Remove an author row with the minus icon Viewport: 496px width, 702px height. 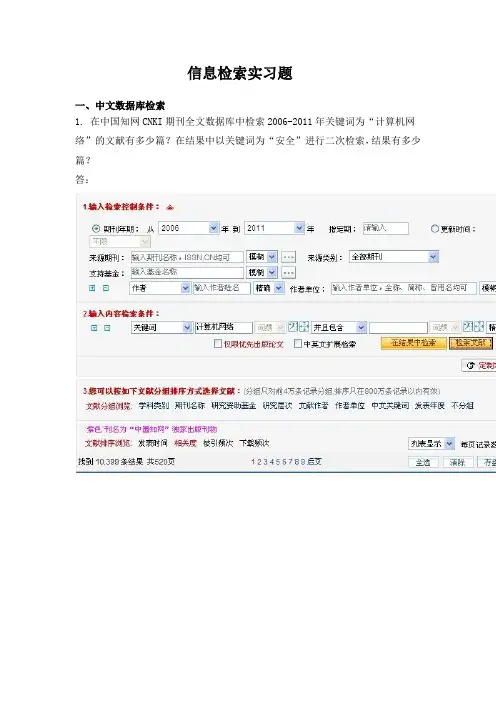106,288
